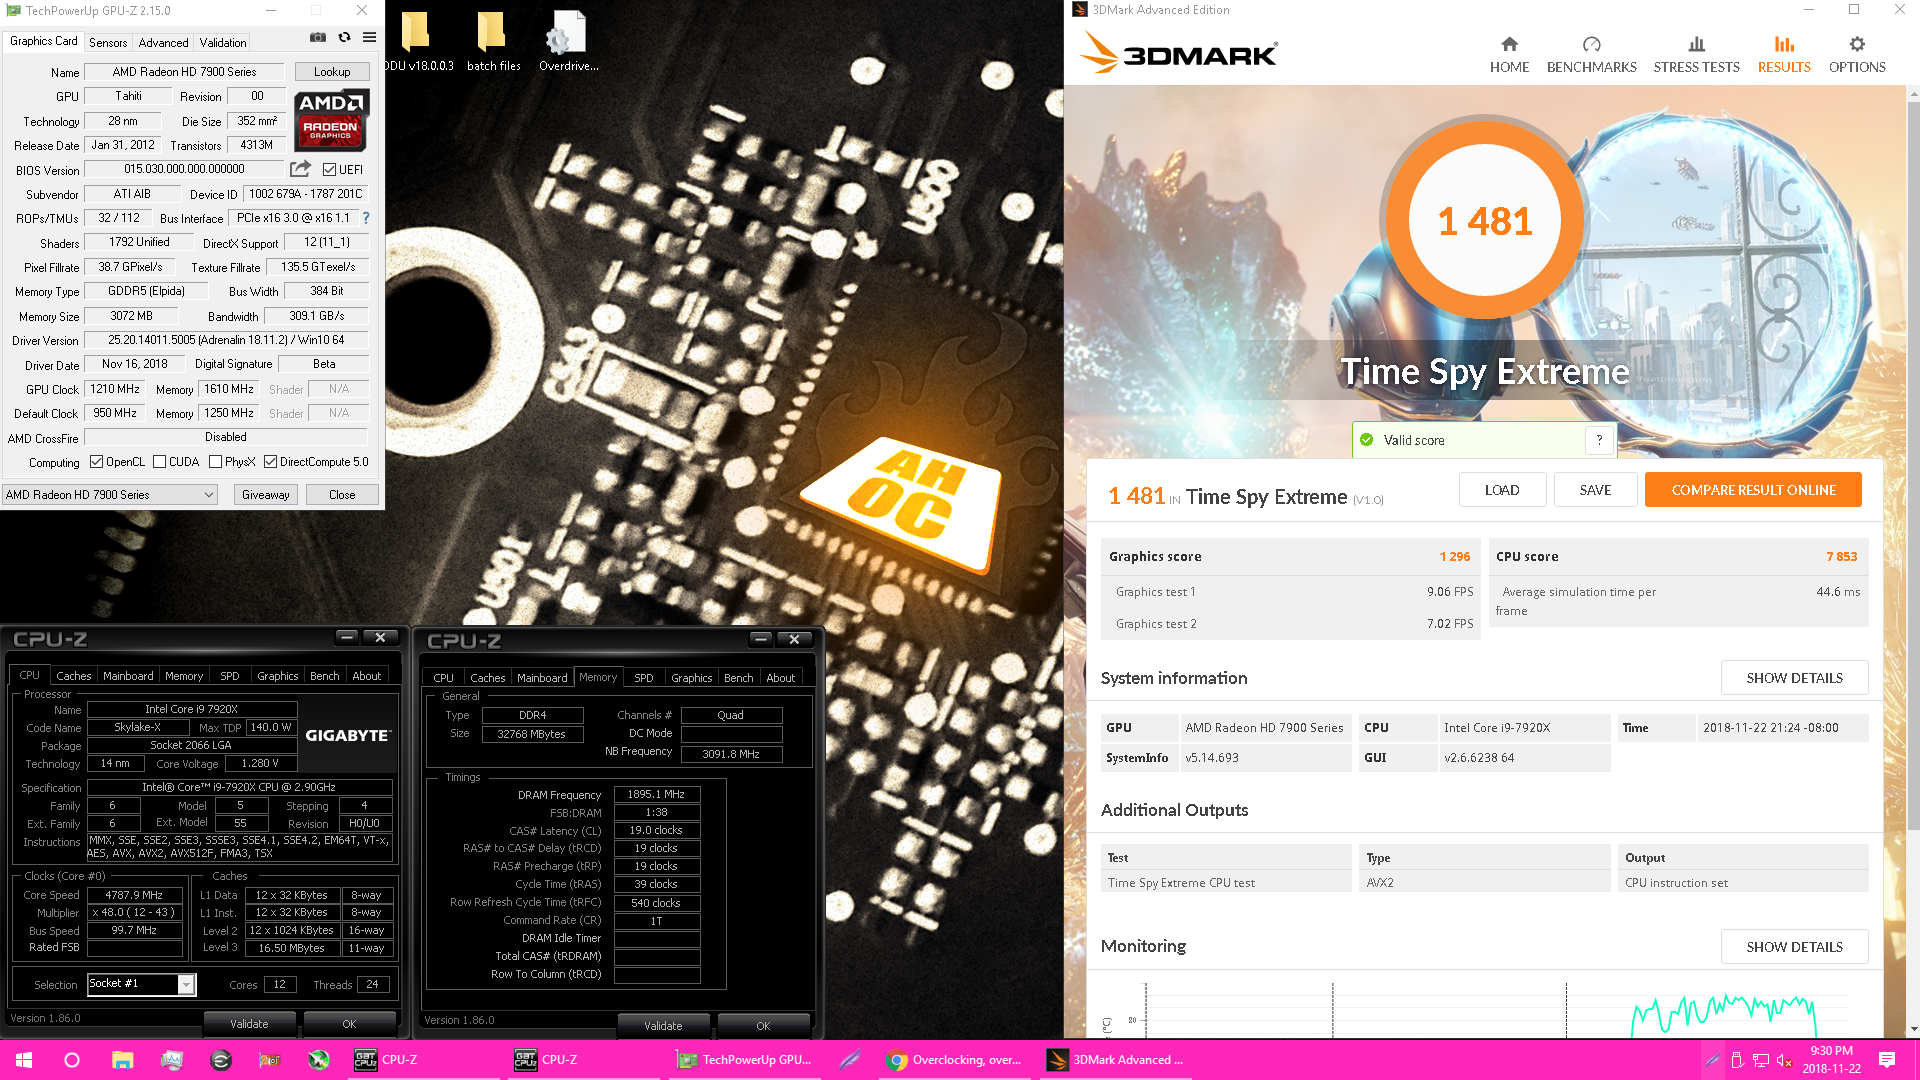Open SPD tab in right CPU-Z window
Viewport: 1920px width, 1080px height.
point(644,678)
